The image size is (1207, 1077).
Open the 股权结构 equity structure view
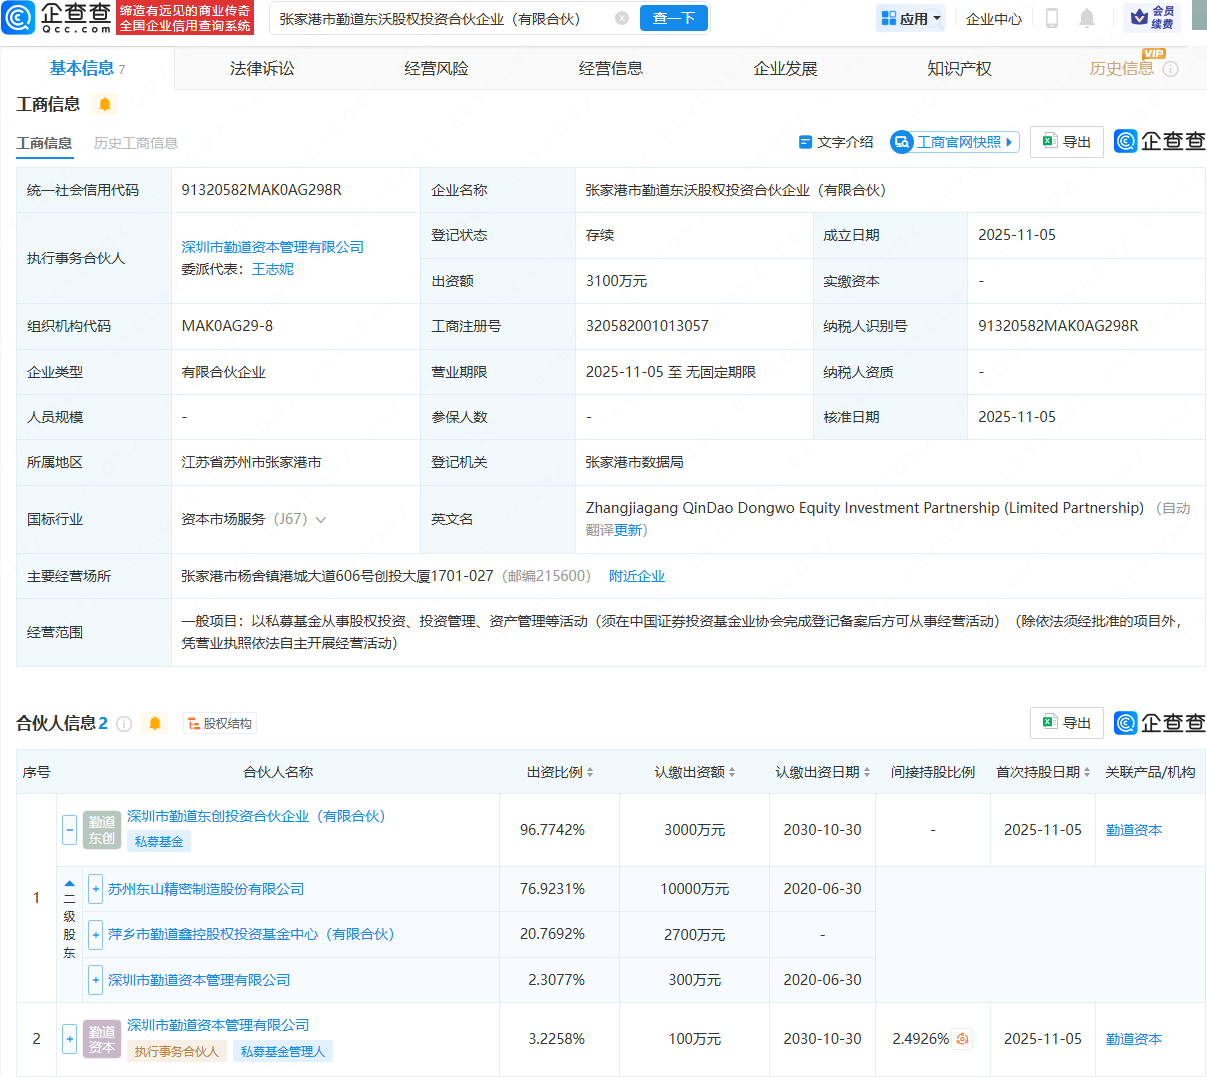coord(220,724)
